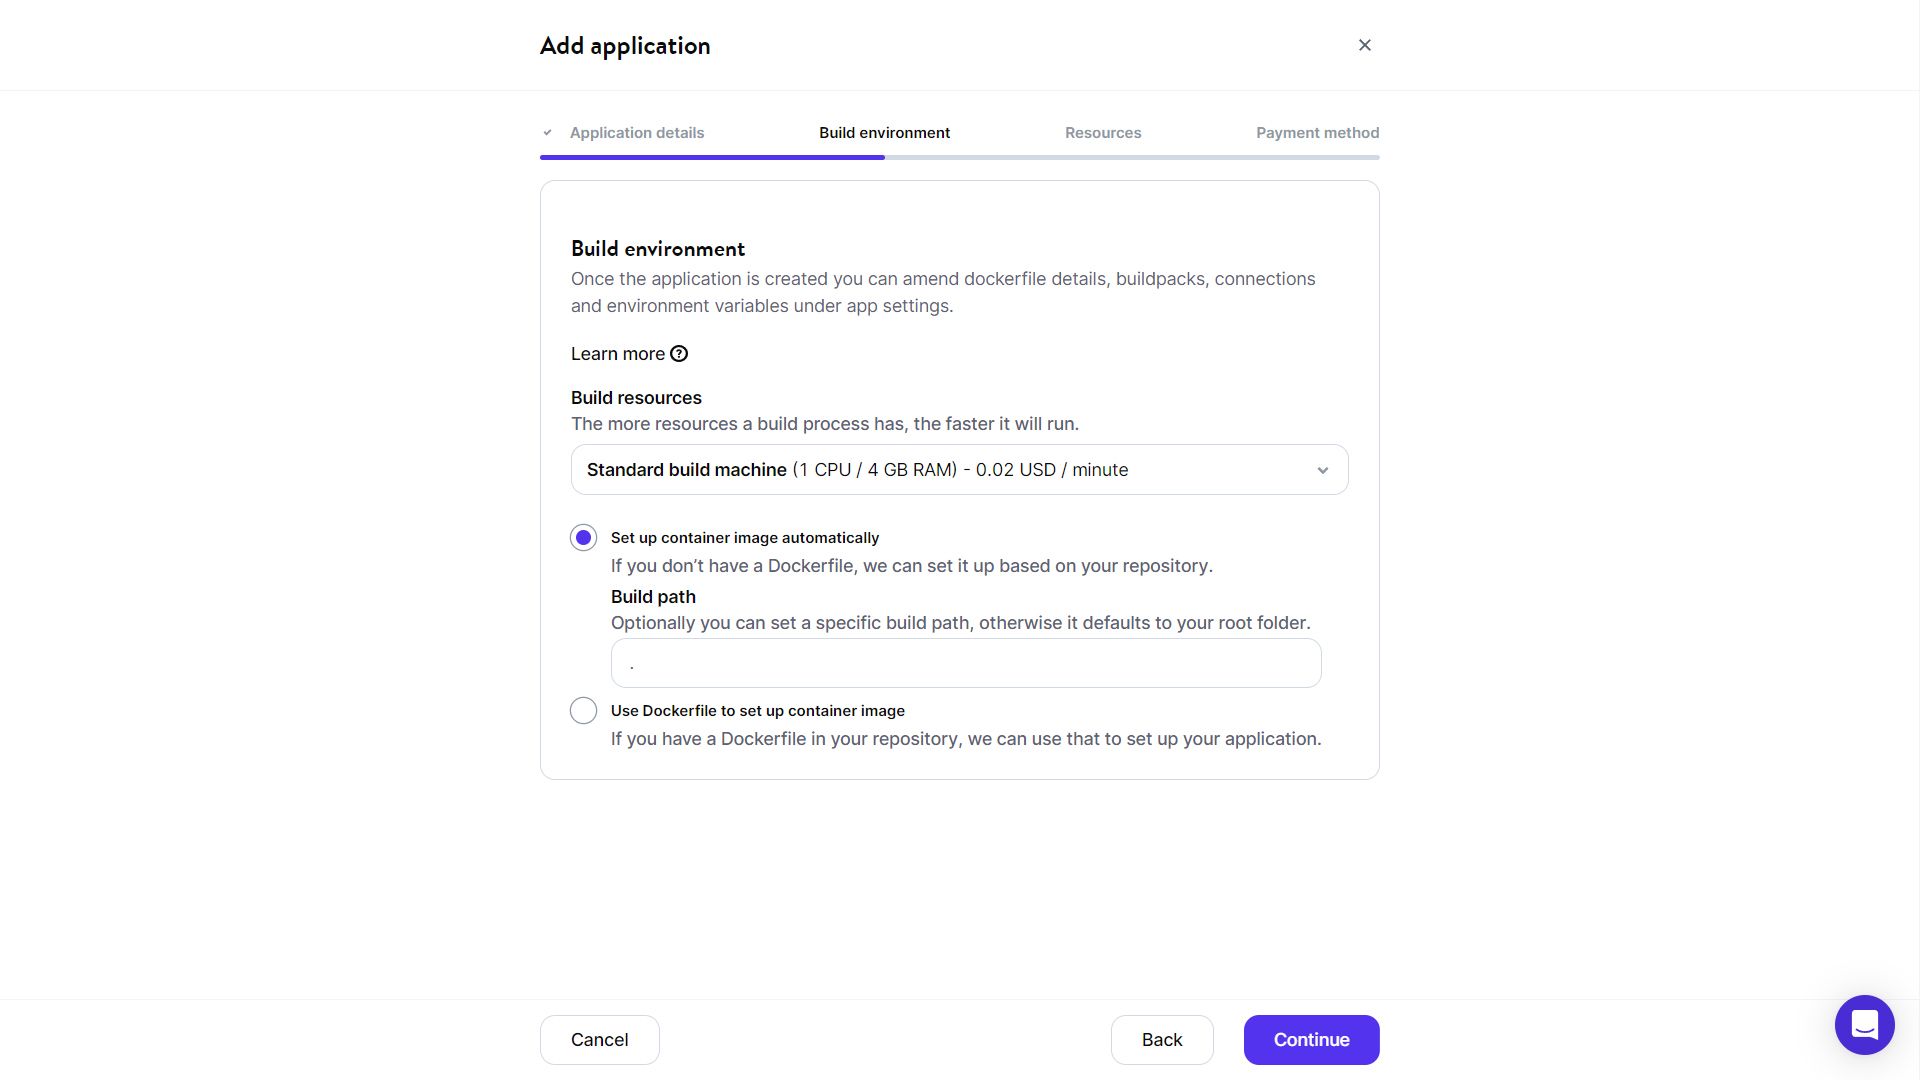1920x1080 pixels.
Task: Click the chevron on the build machine selector
Action: click(x=1322, y=469)
